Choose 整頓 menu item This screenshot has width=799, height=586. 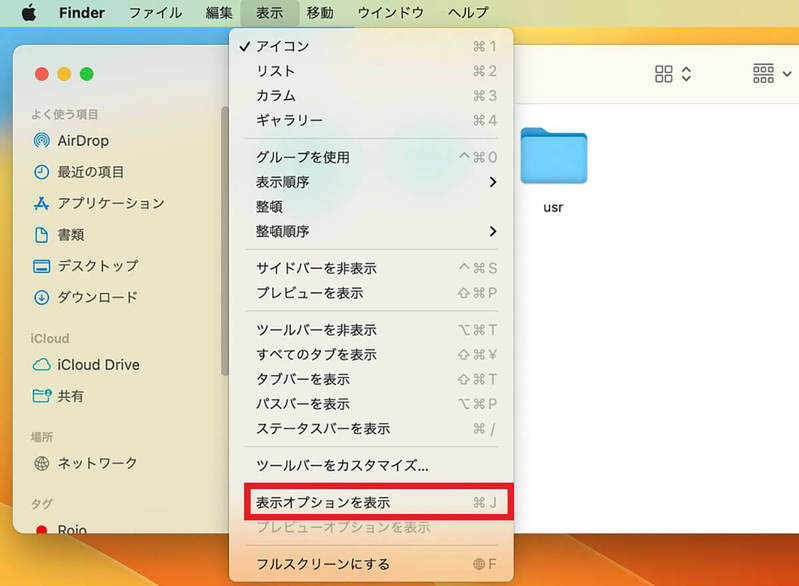(371, 206)
